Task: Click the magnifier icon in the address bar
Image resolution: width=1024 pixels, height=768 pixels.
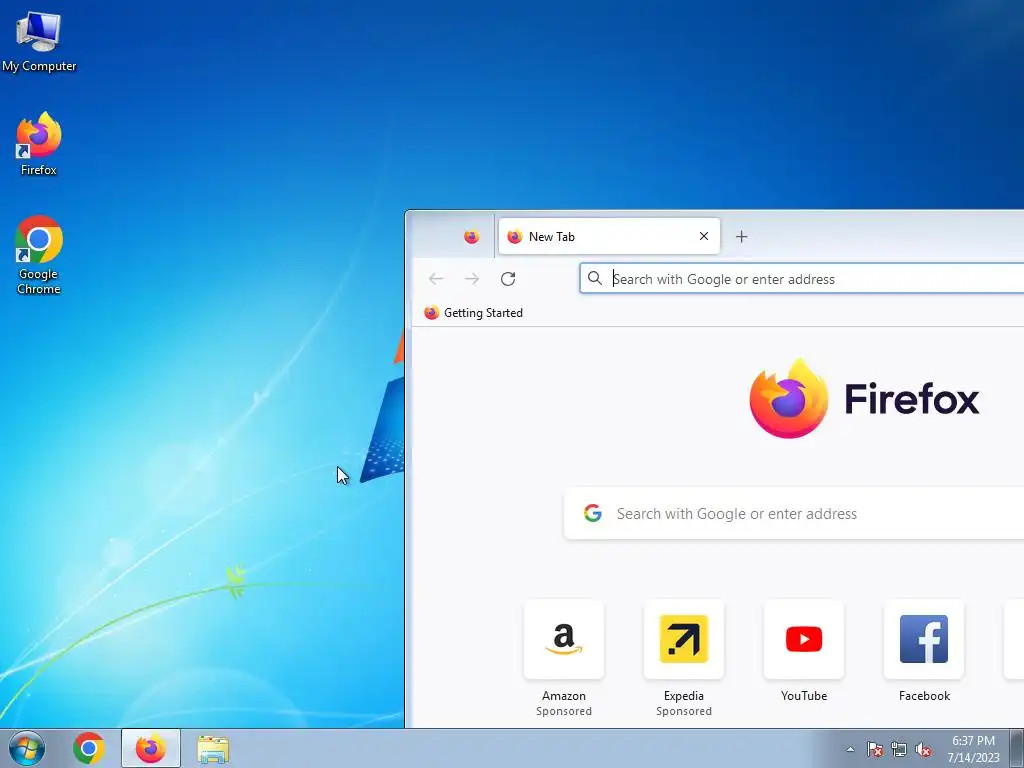Action: point(594,279)
